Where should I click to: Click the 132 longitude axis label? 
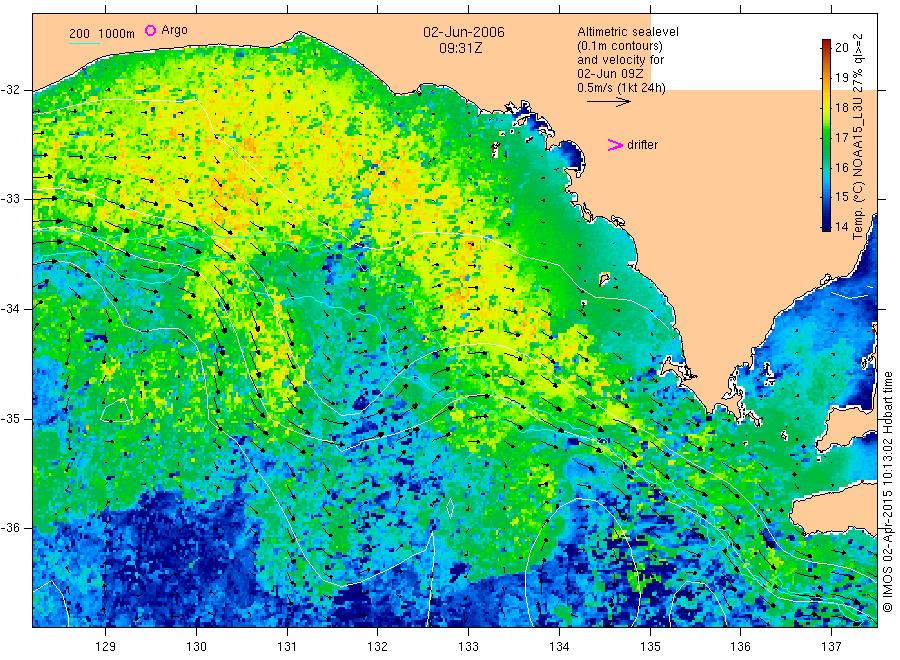click(x=378, y=647)
